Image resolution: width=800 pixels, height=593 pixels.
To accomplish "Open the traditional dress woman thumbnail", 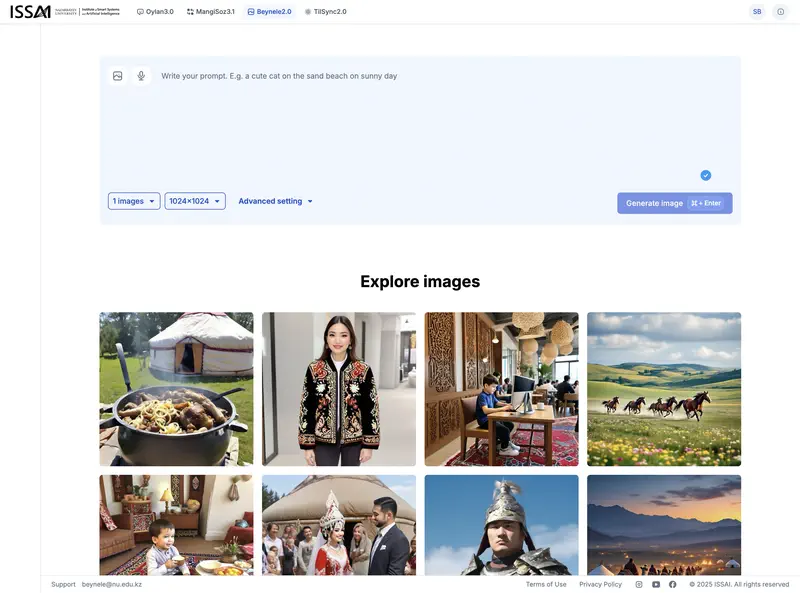I will pos(338,388).
